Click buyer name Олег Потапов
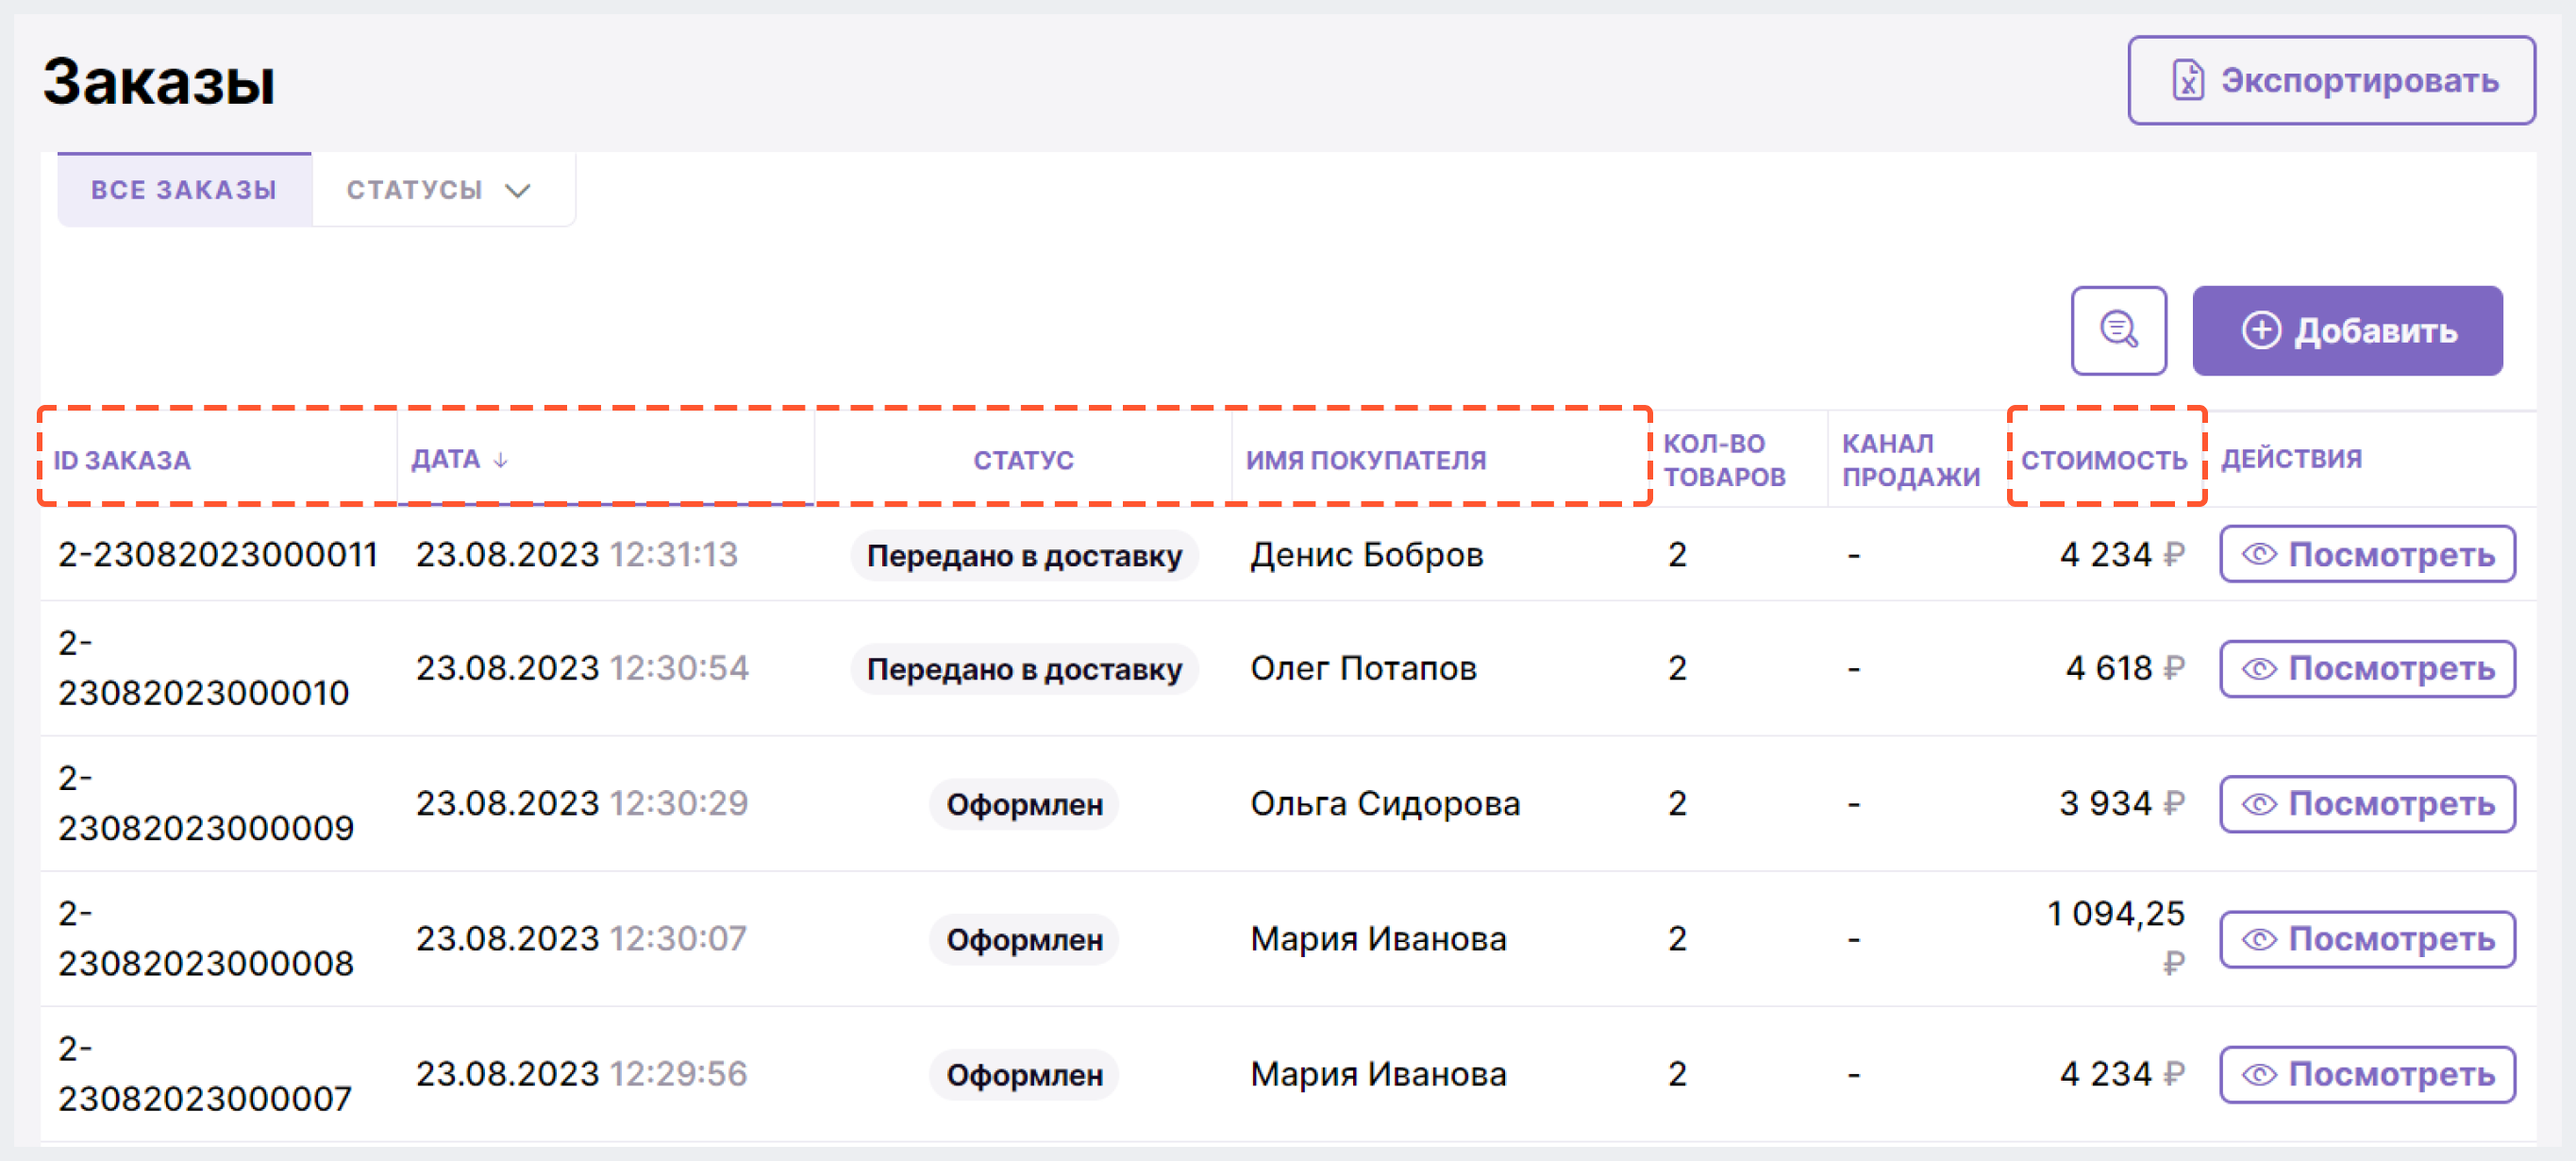The width and height of the screenshot is (2576, 1161). (x=1363, y=668)
